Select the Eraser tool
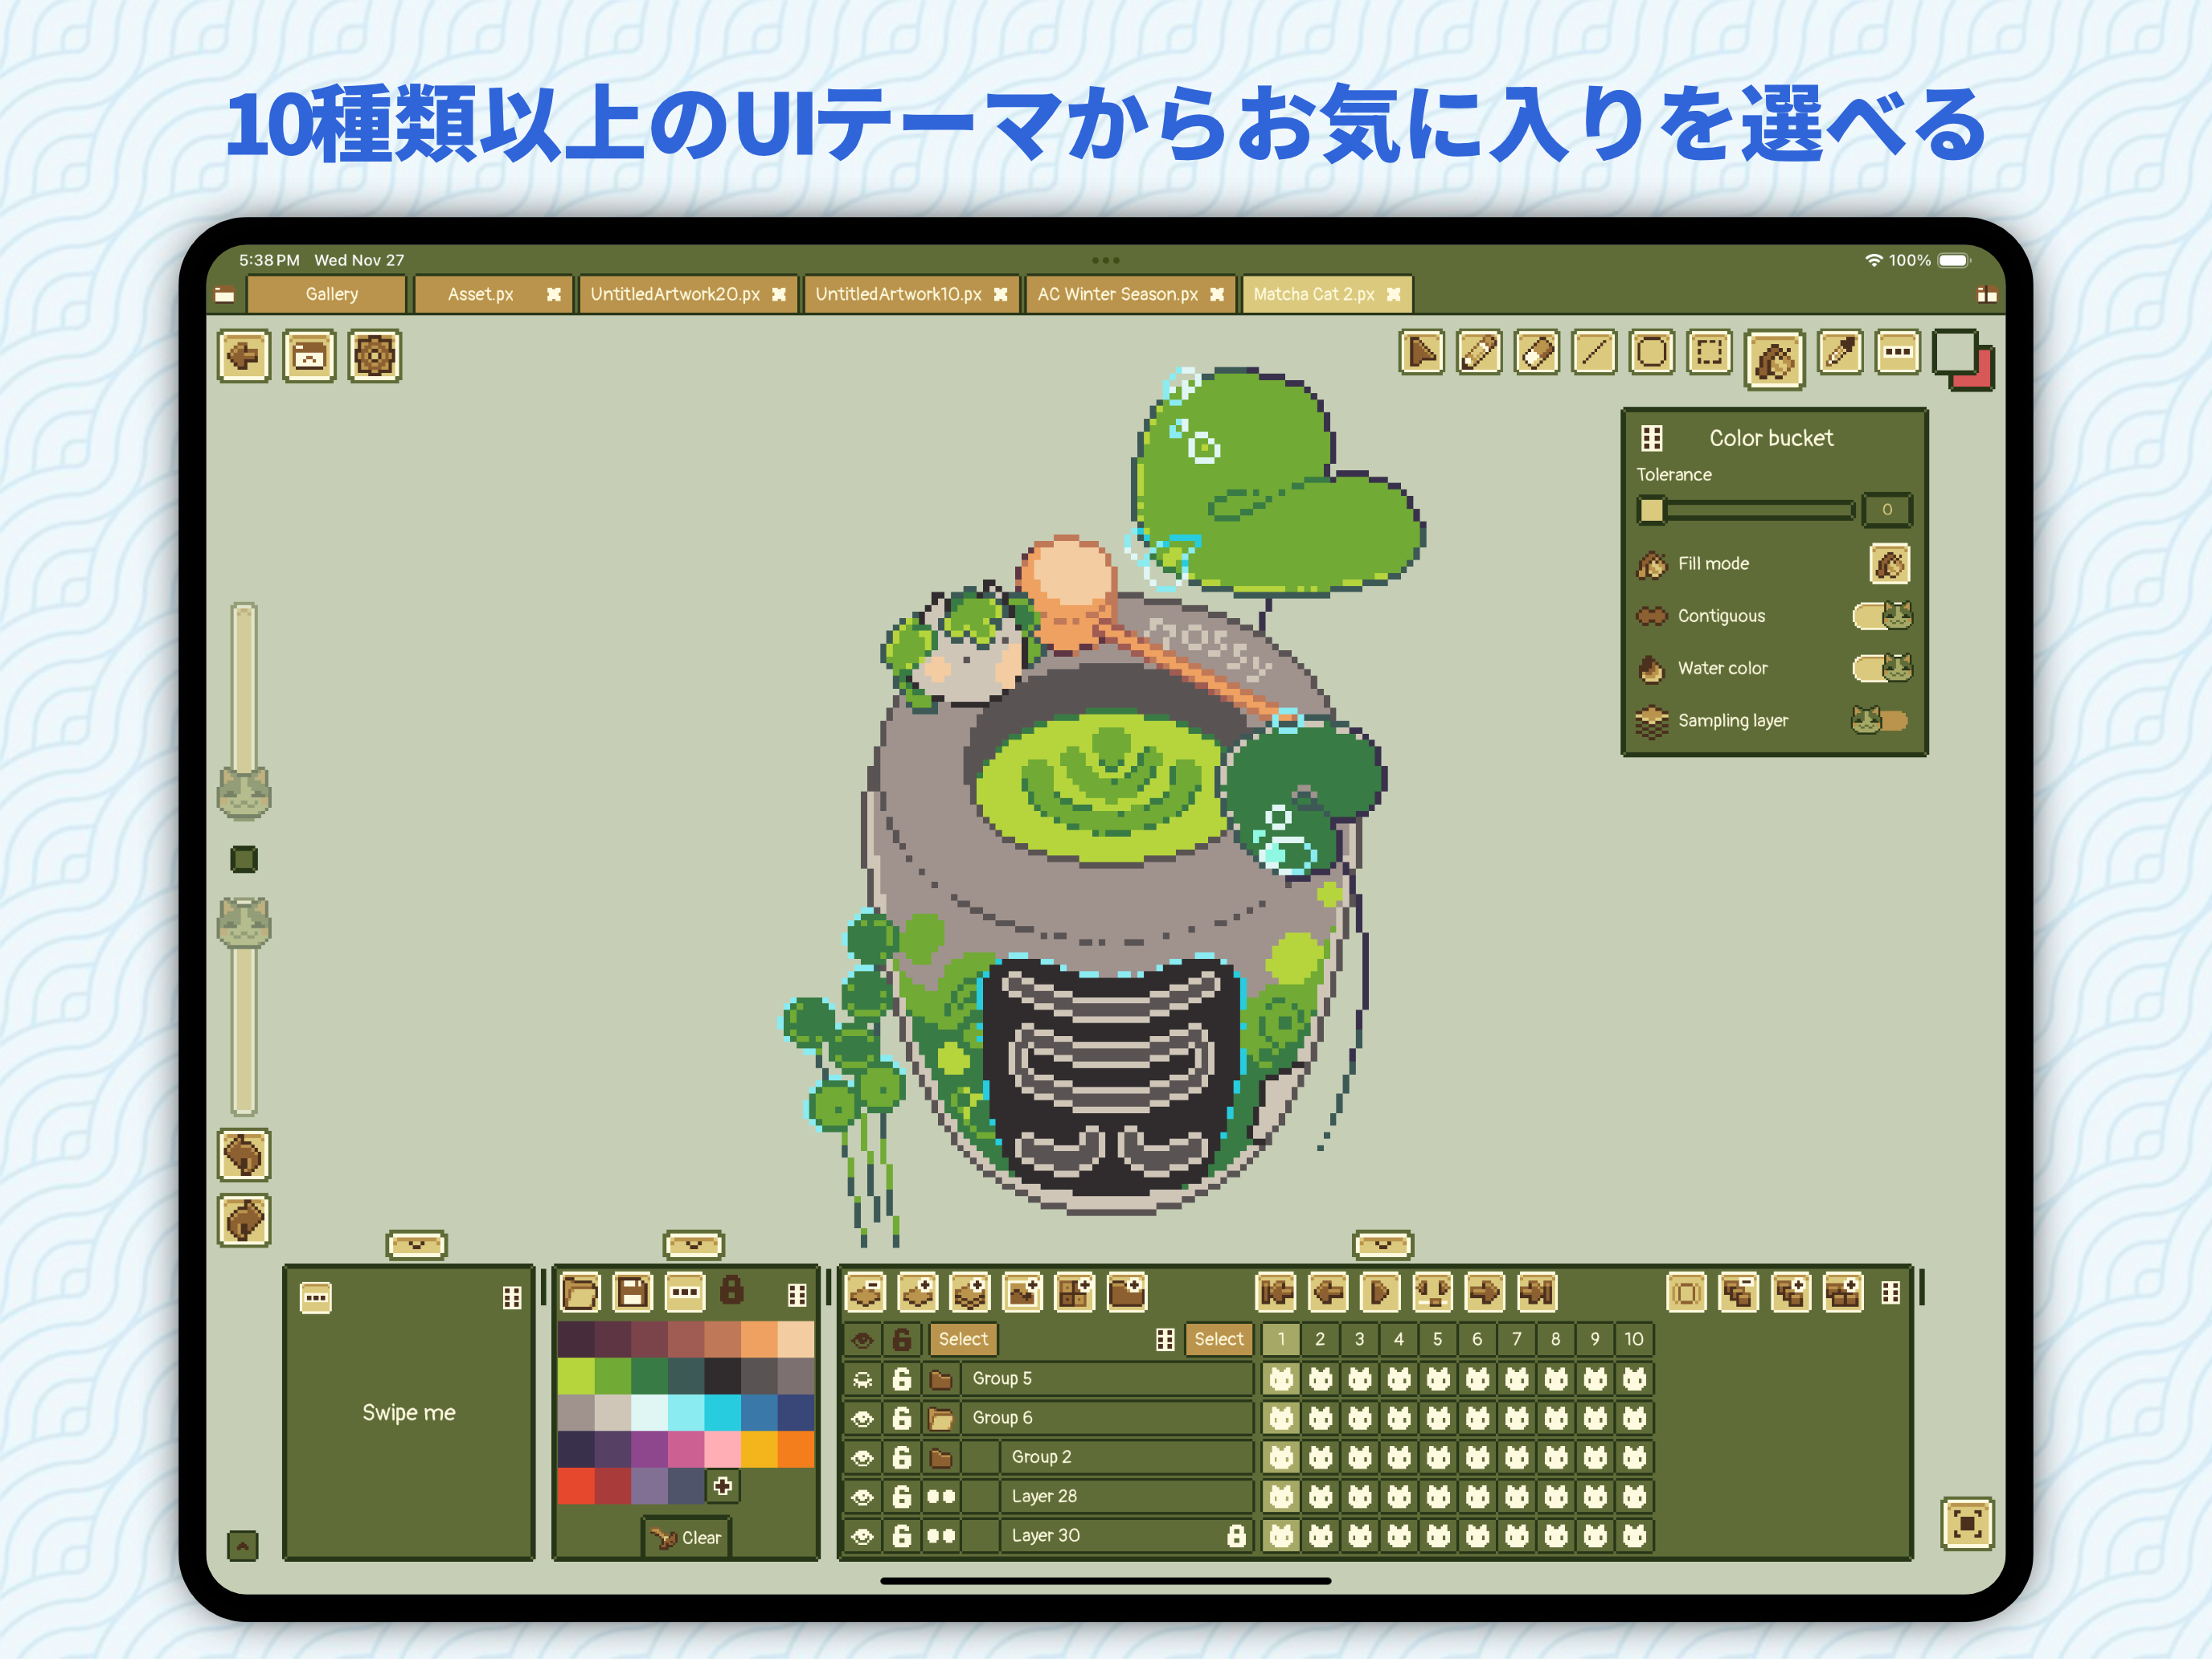 pyautogui.click(x=1537, y=354)
